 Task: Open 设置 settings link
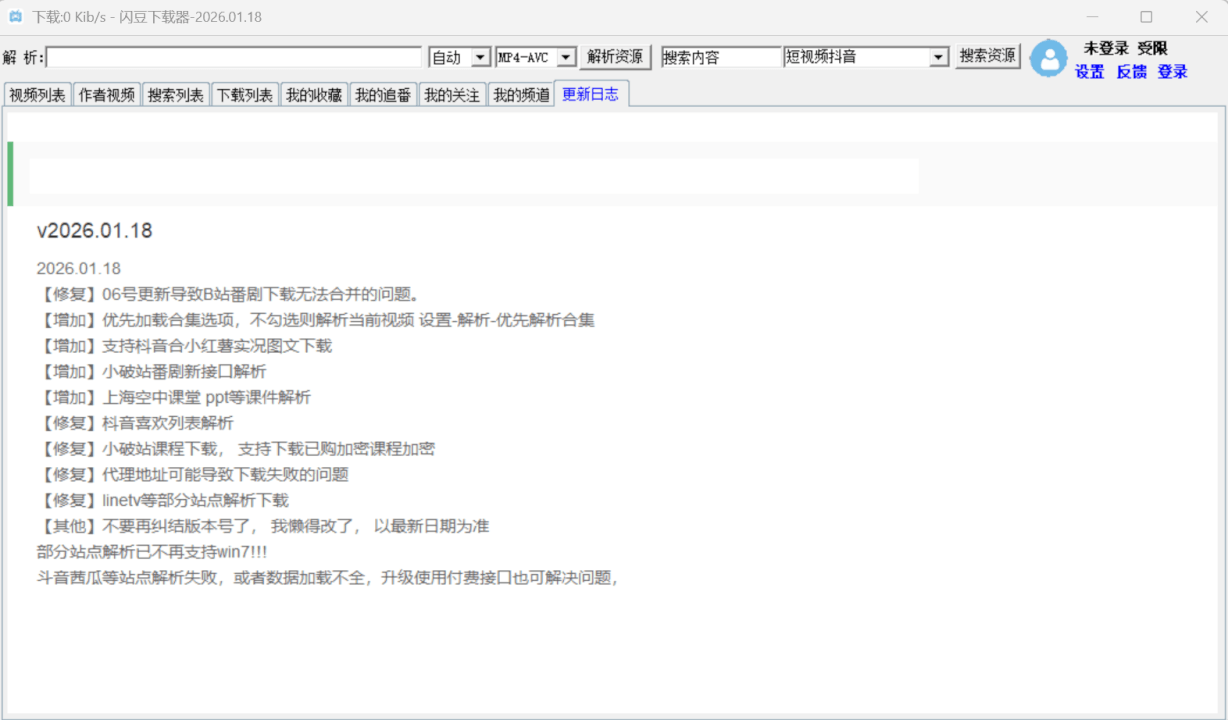coord(1090,72)
